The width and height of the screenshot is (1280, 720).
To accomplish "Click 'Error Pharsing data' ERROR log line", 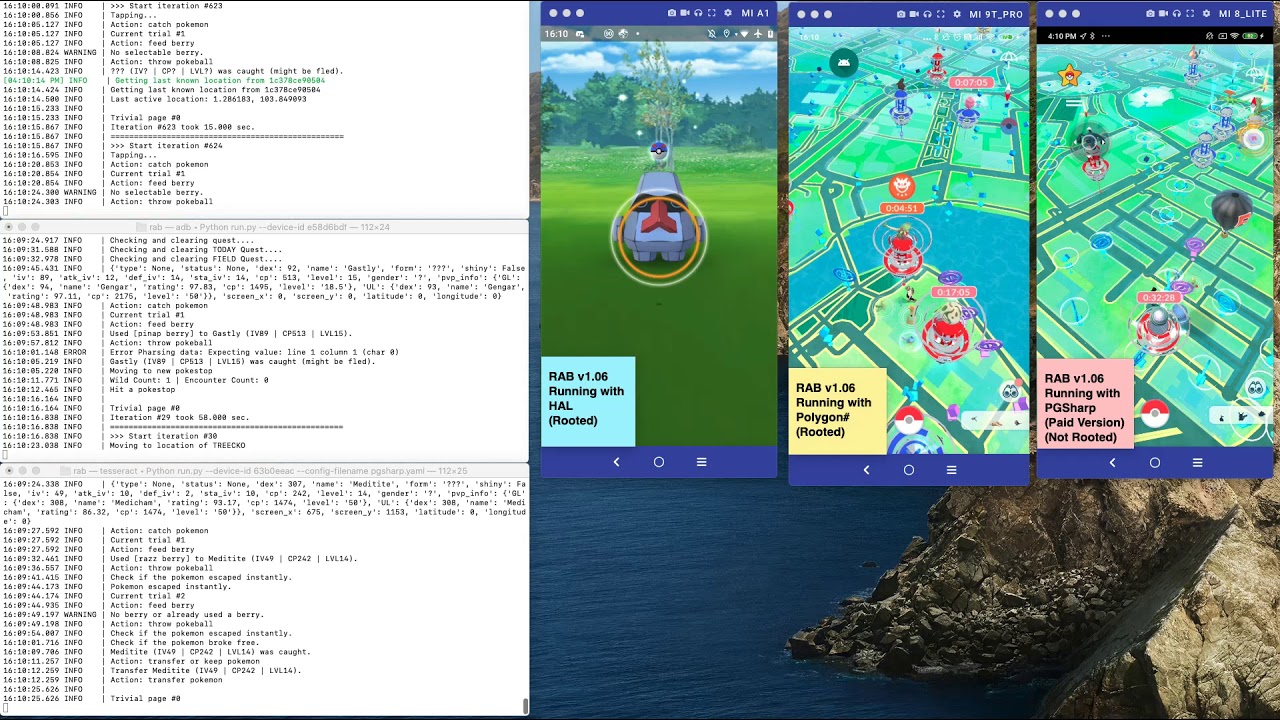I will pyautogui.click(x=254, y=352).
